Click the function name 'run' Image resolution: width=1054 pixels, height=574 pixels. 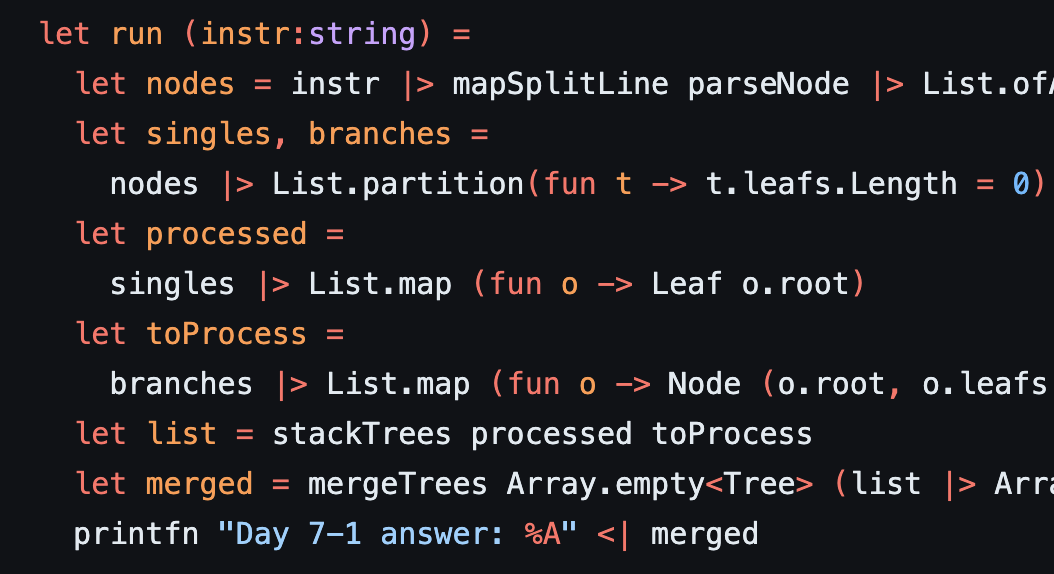pos(137,34)
